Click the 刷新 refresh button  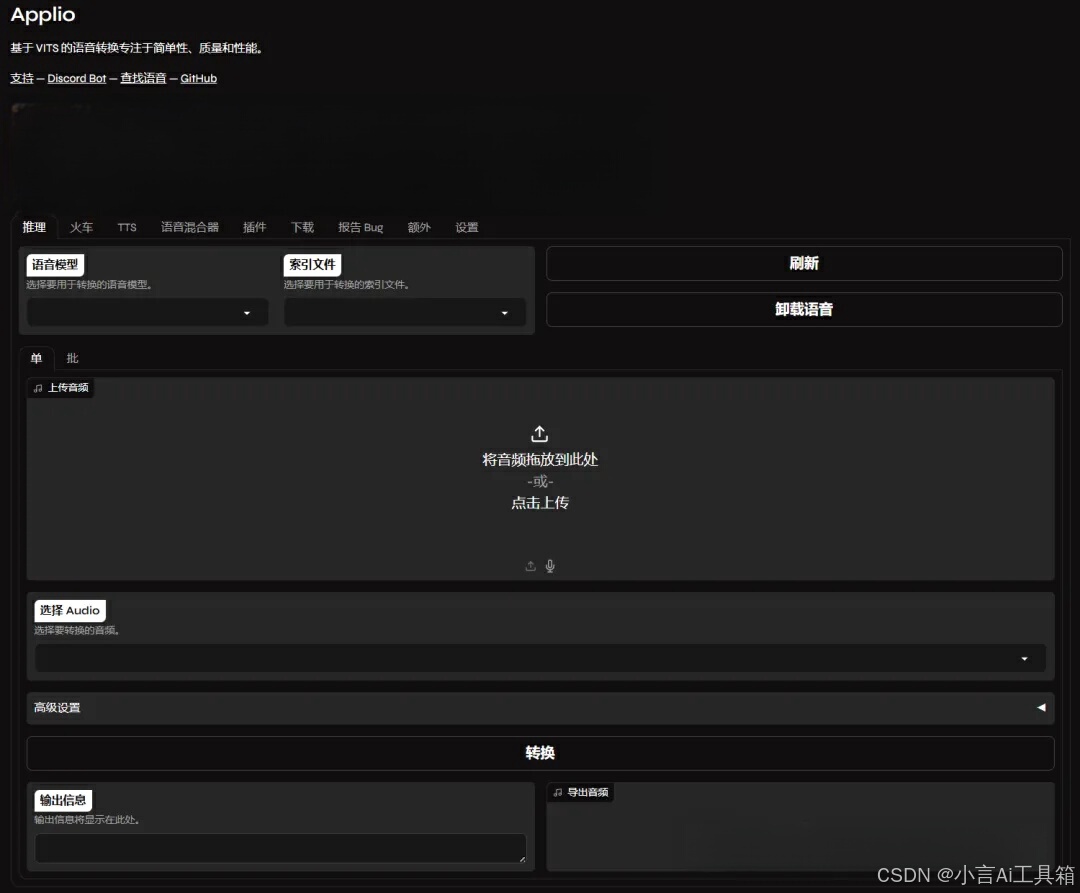804,263
